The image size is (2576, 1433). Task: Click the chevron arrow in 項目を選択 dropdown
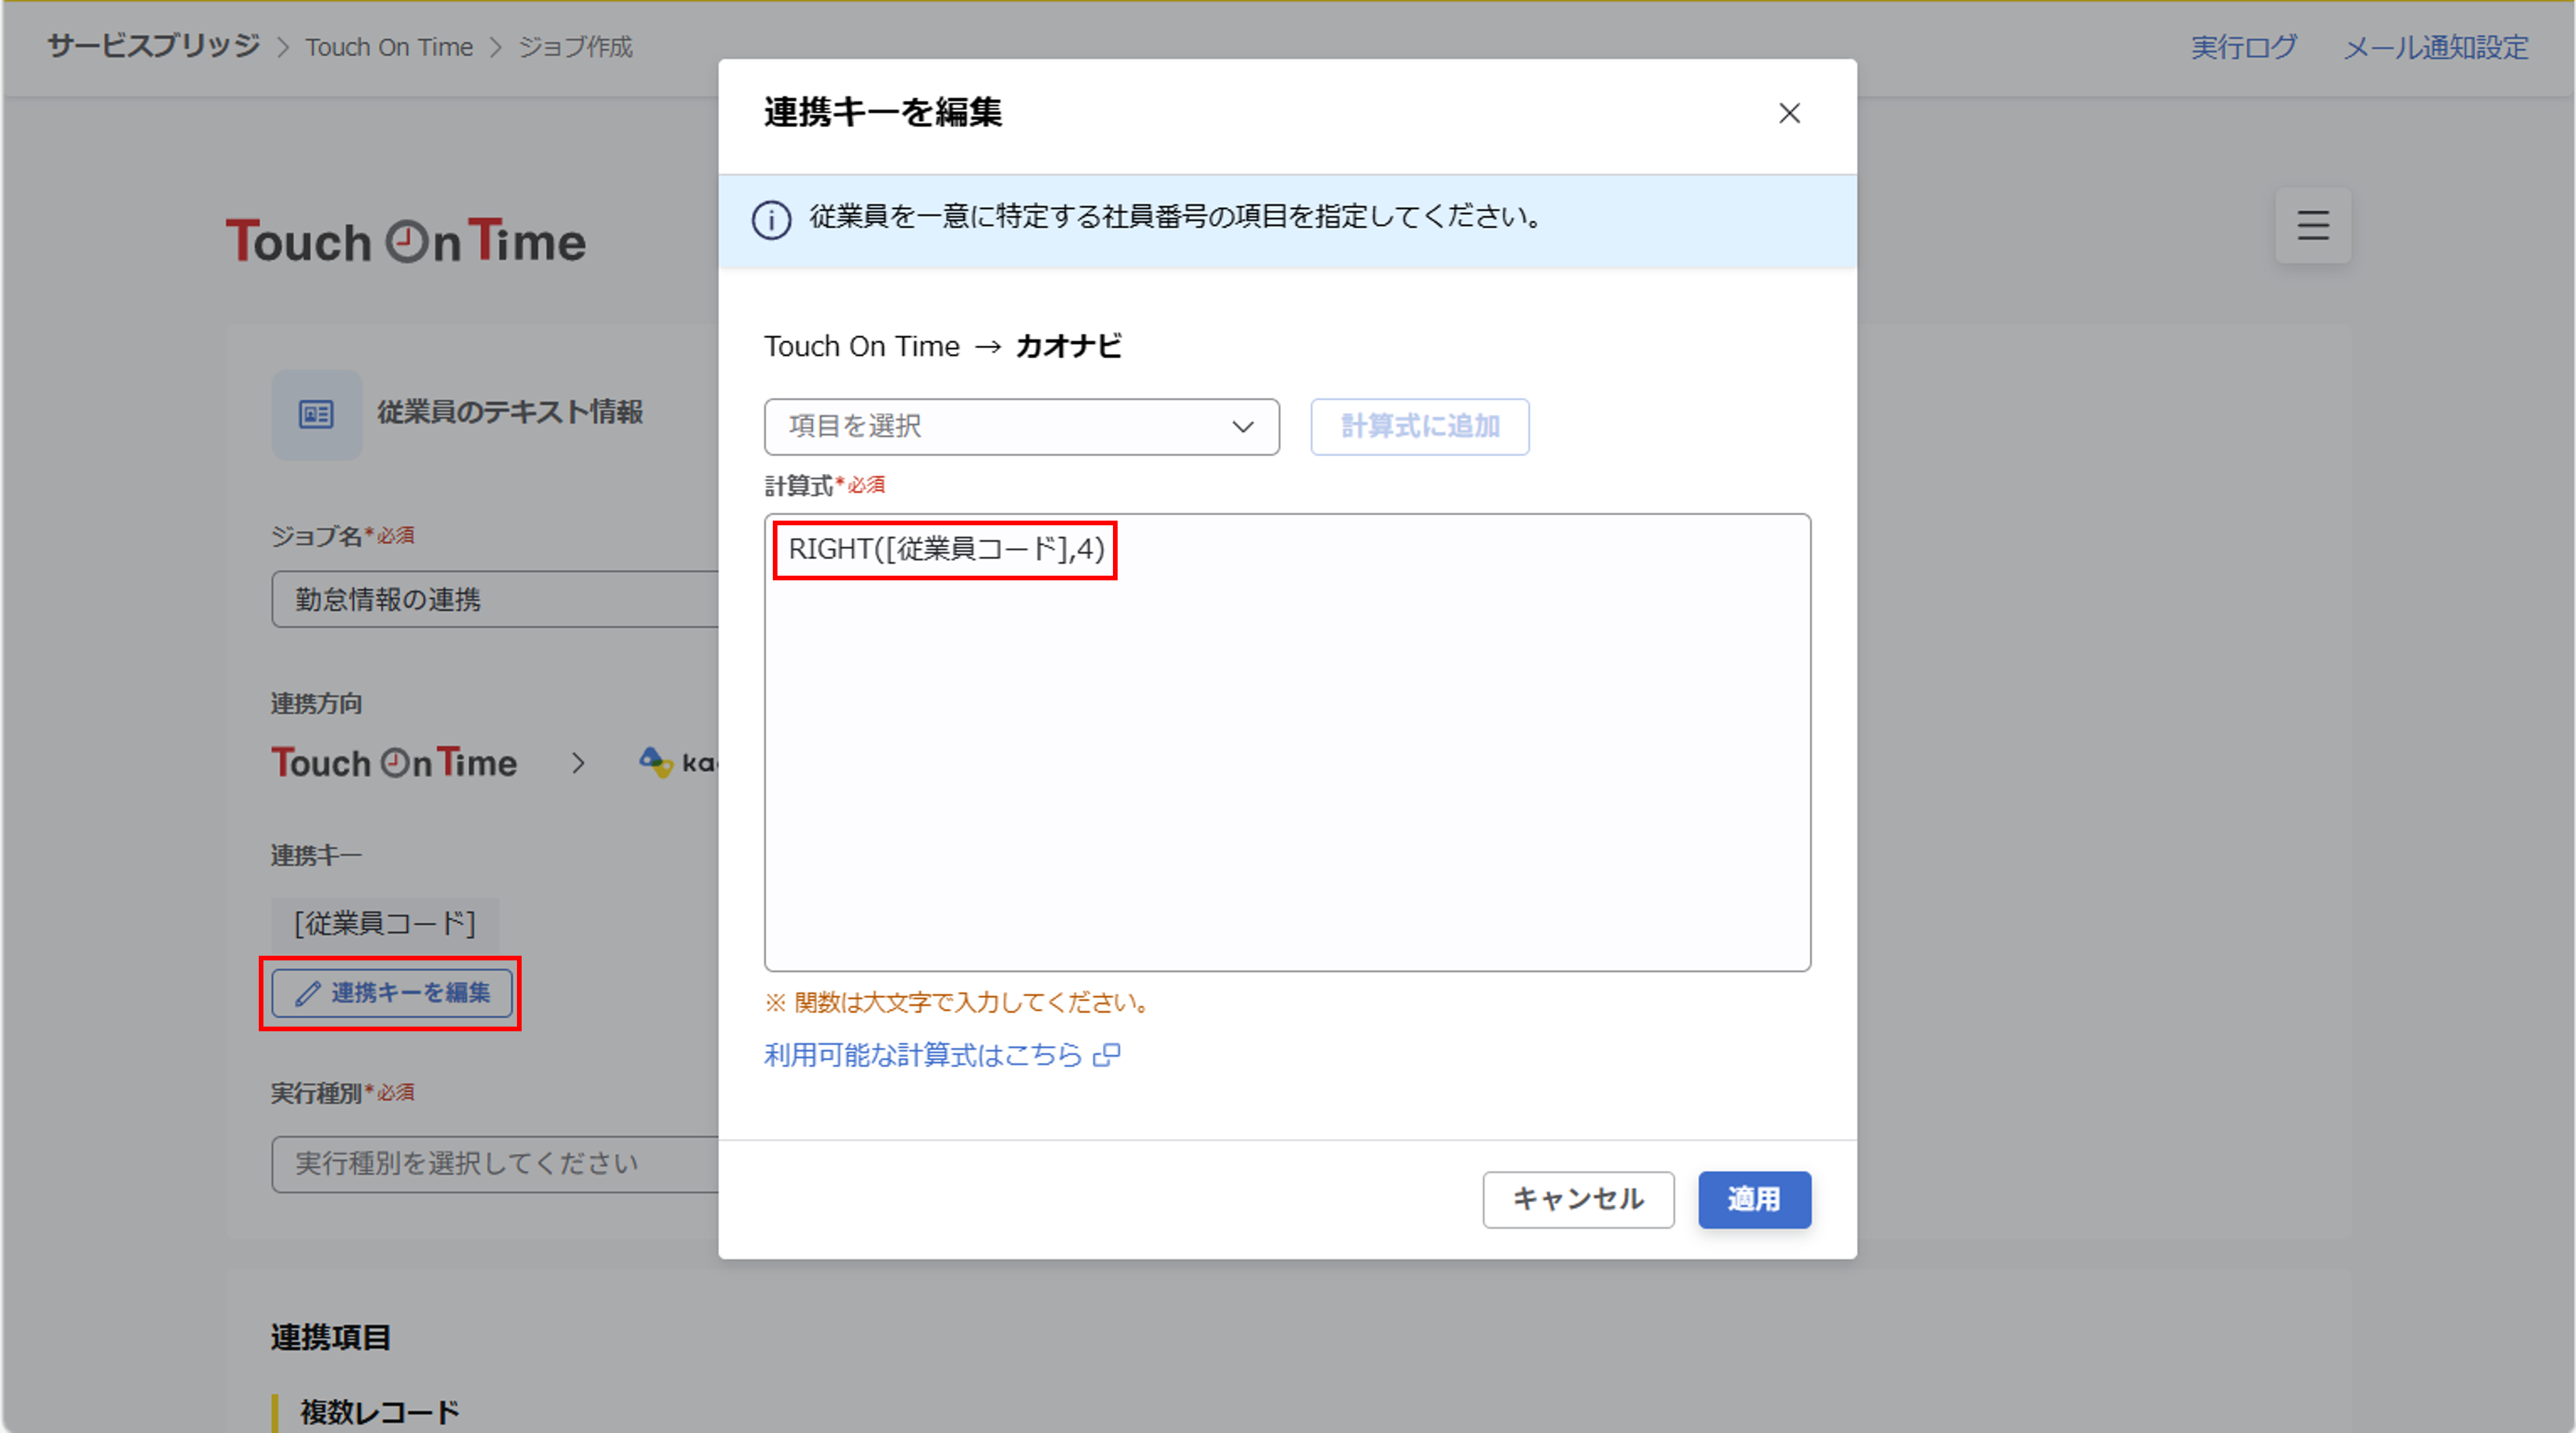click(x=1243, y=427)
